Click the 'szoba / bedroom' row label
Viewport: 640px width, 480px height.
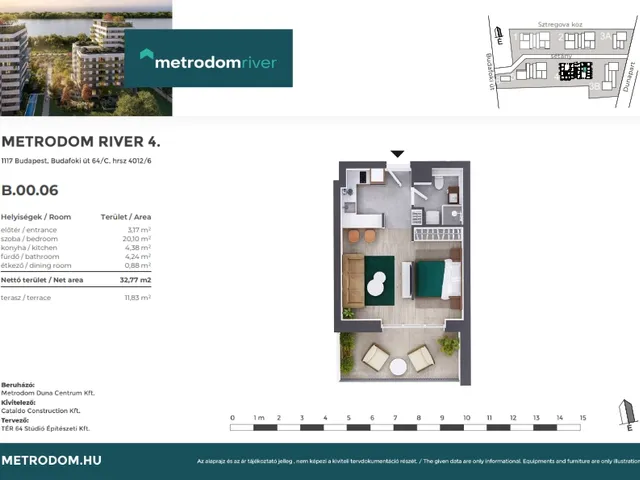(29, 239)
